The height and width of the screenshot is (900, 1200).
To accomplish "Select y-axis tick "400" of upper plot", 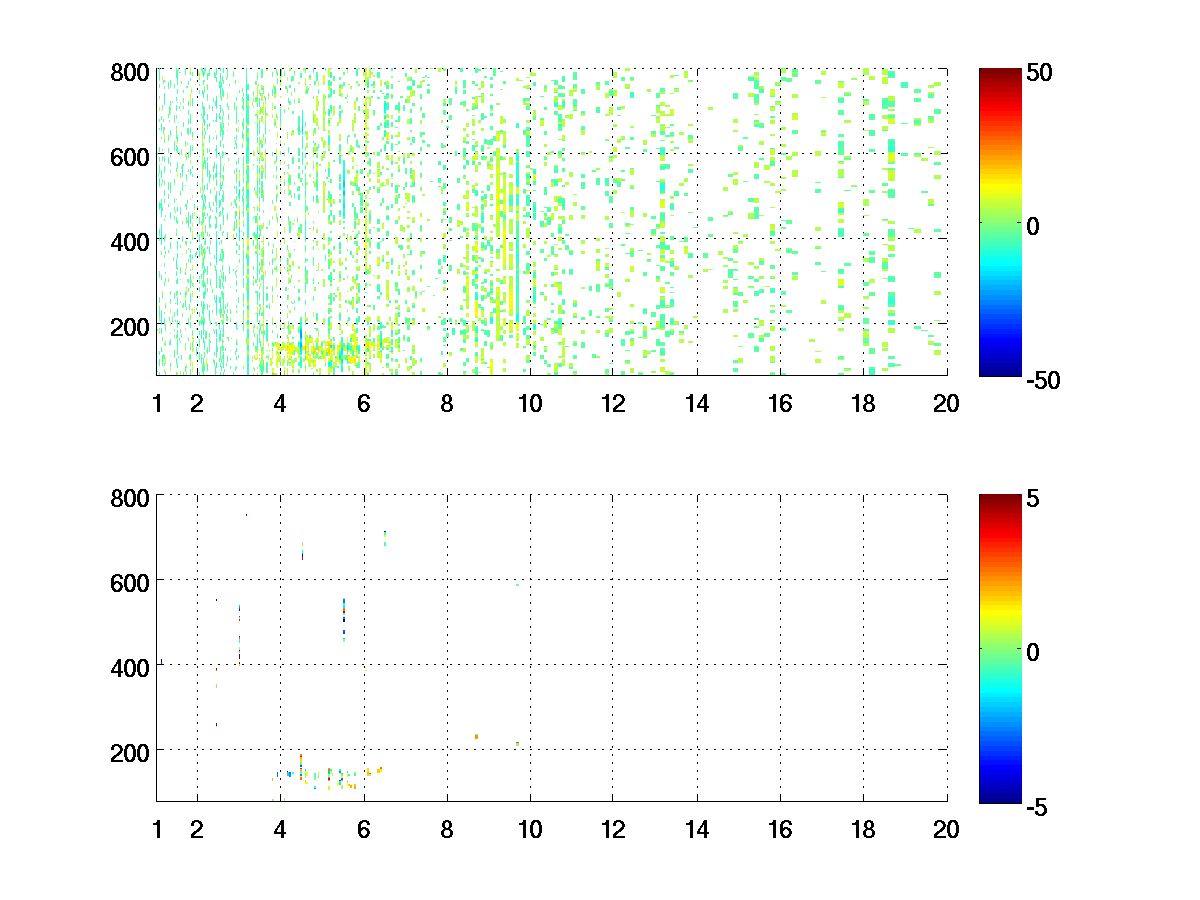I will click(130, 241).
